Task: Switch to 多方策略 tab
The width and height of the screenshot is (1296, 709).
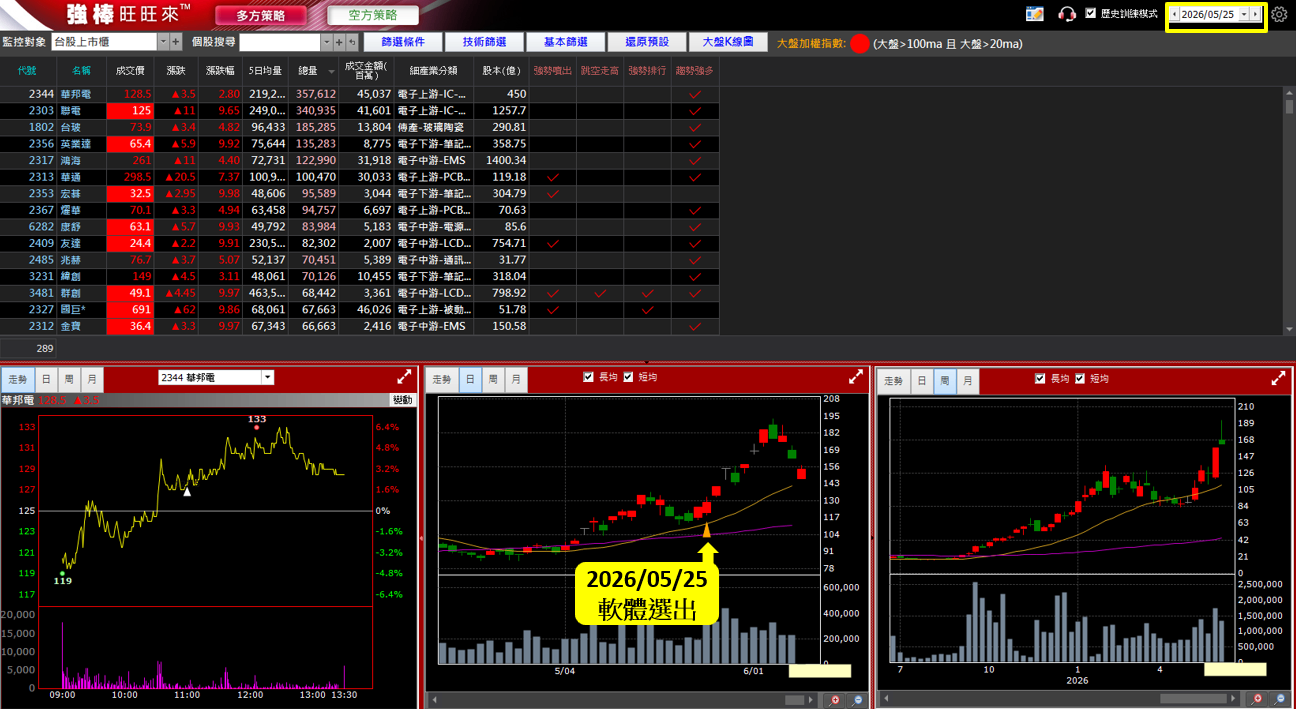Action: pyautogui.click(x=261, y=15)
